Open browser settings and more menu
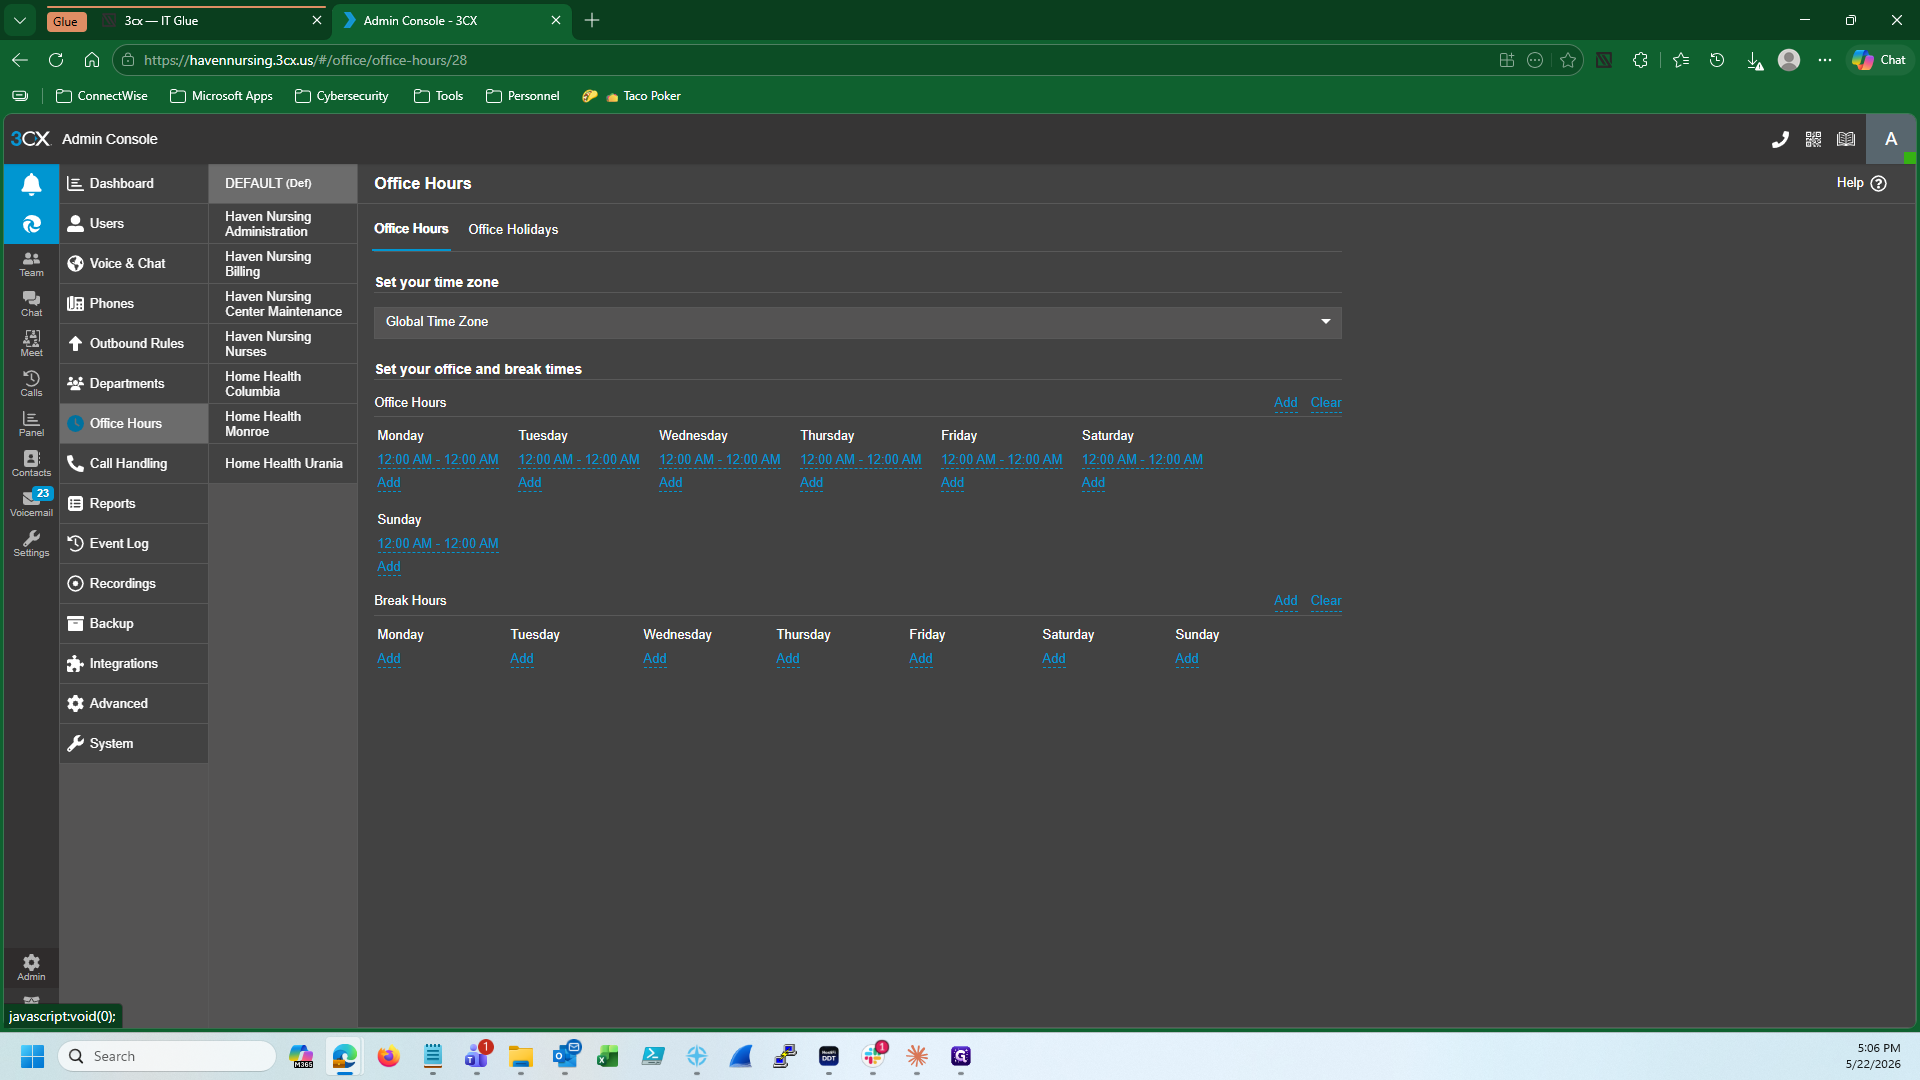 pos(1825,60)
